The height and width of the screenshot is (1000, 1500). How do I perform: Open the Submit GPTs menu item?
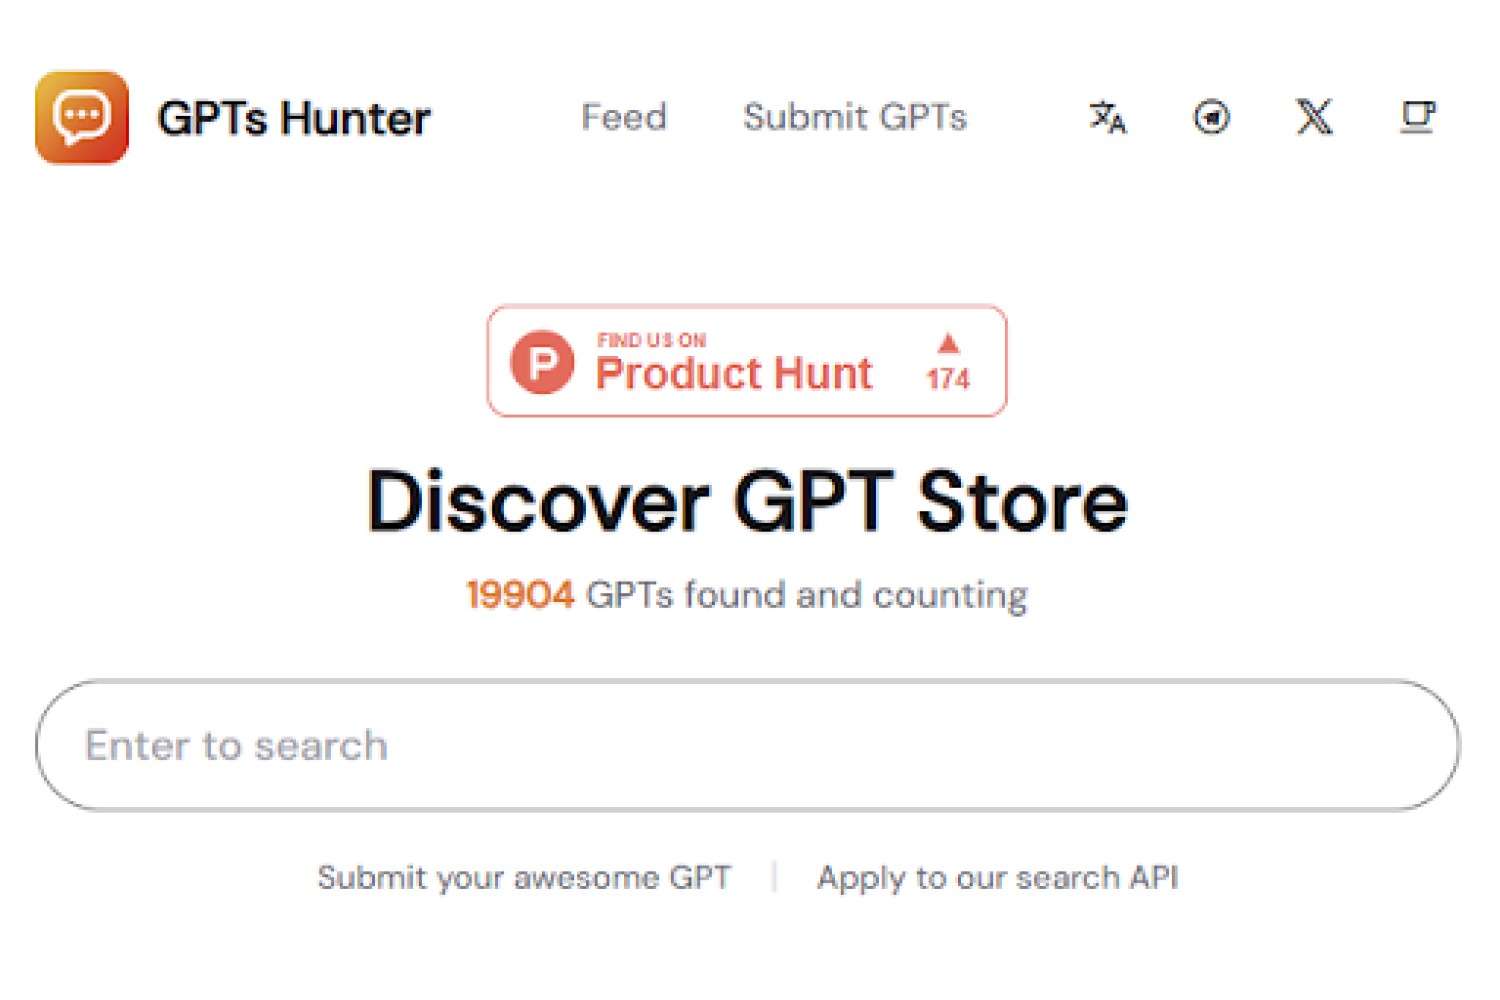pyautogui.click(x=855, y=117)
